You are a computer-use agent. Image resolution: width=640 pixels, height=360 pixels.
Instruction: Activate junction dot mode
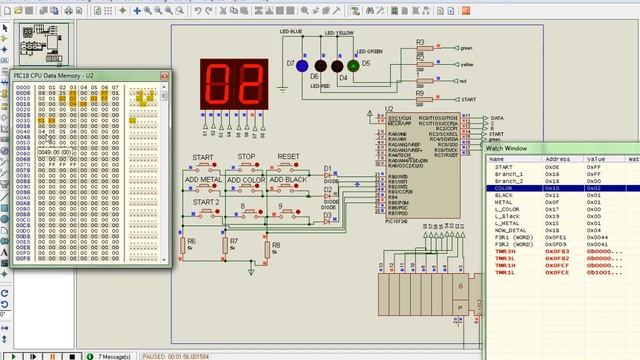coord(4,49)
